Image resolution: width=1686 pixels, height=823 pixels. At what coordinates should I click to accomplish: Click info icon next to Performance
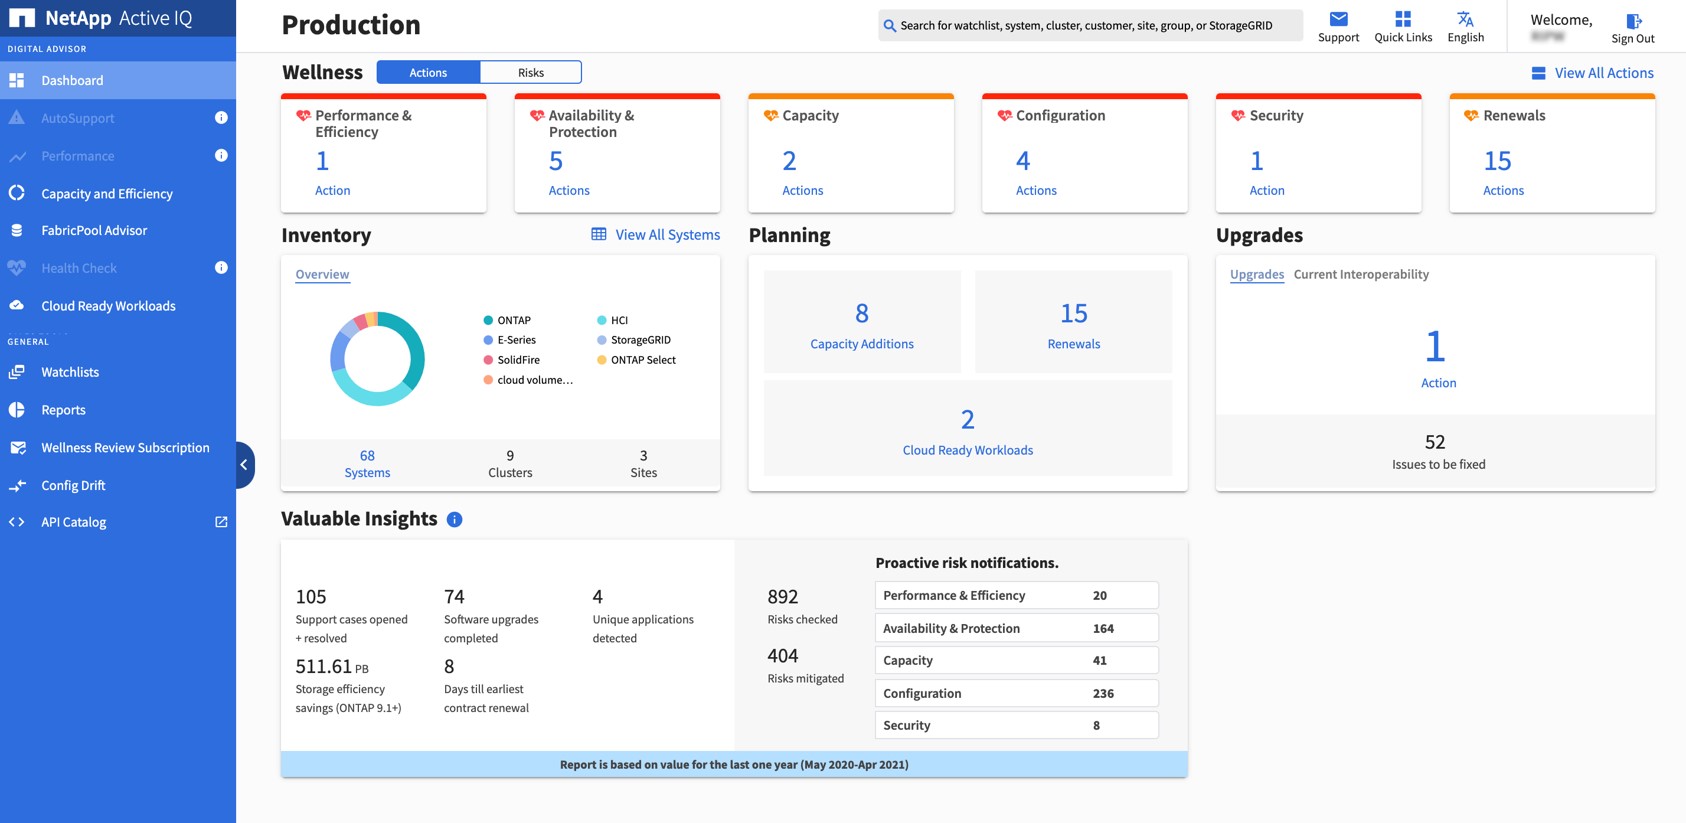(221, 155)
